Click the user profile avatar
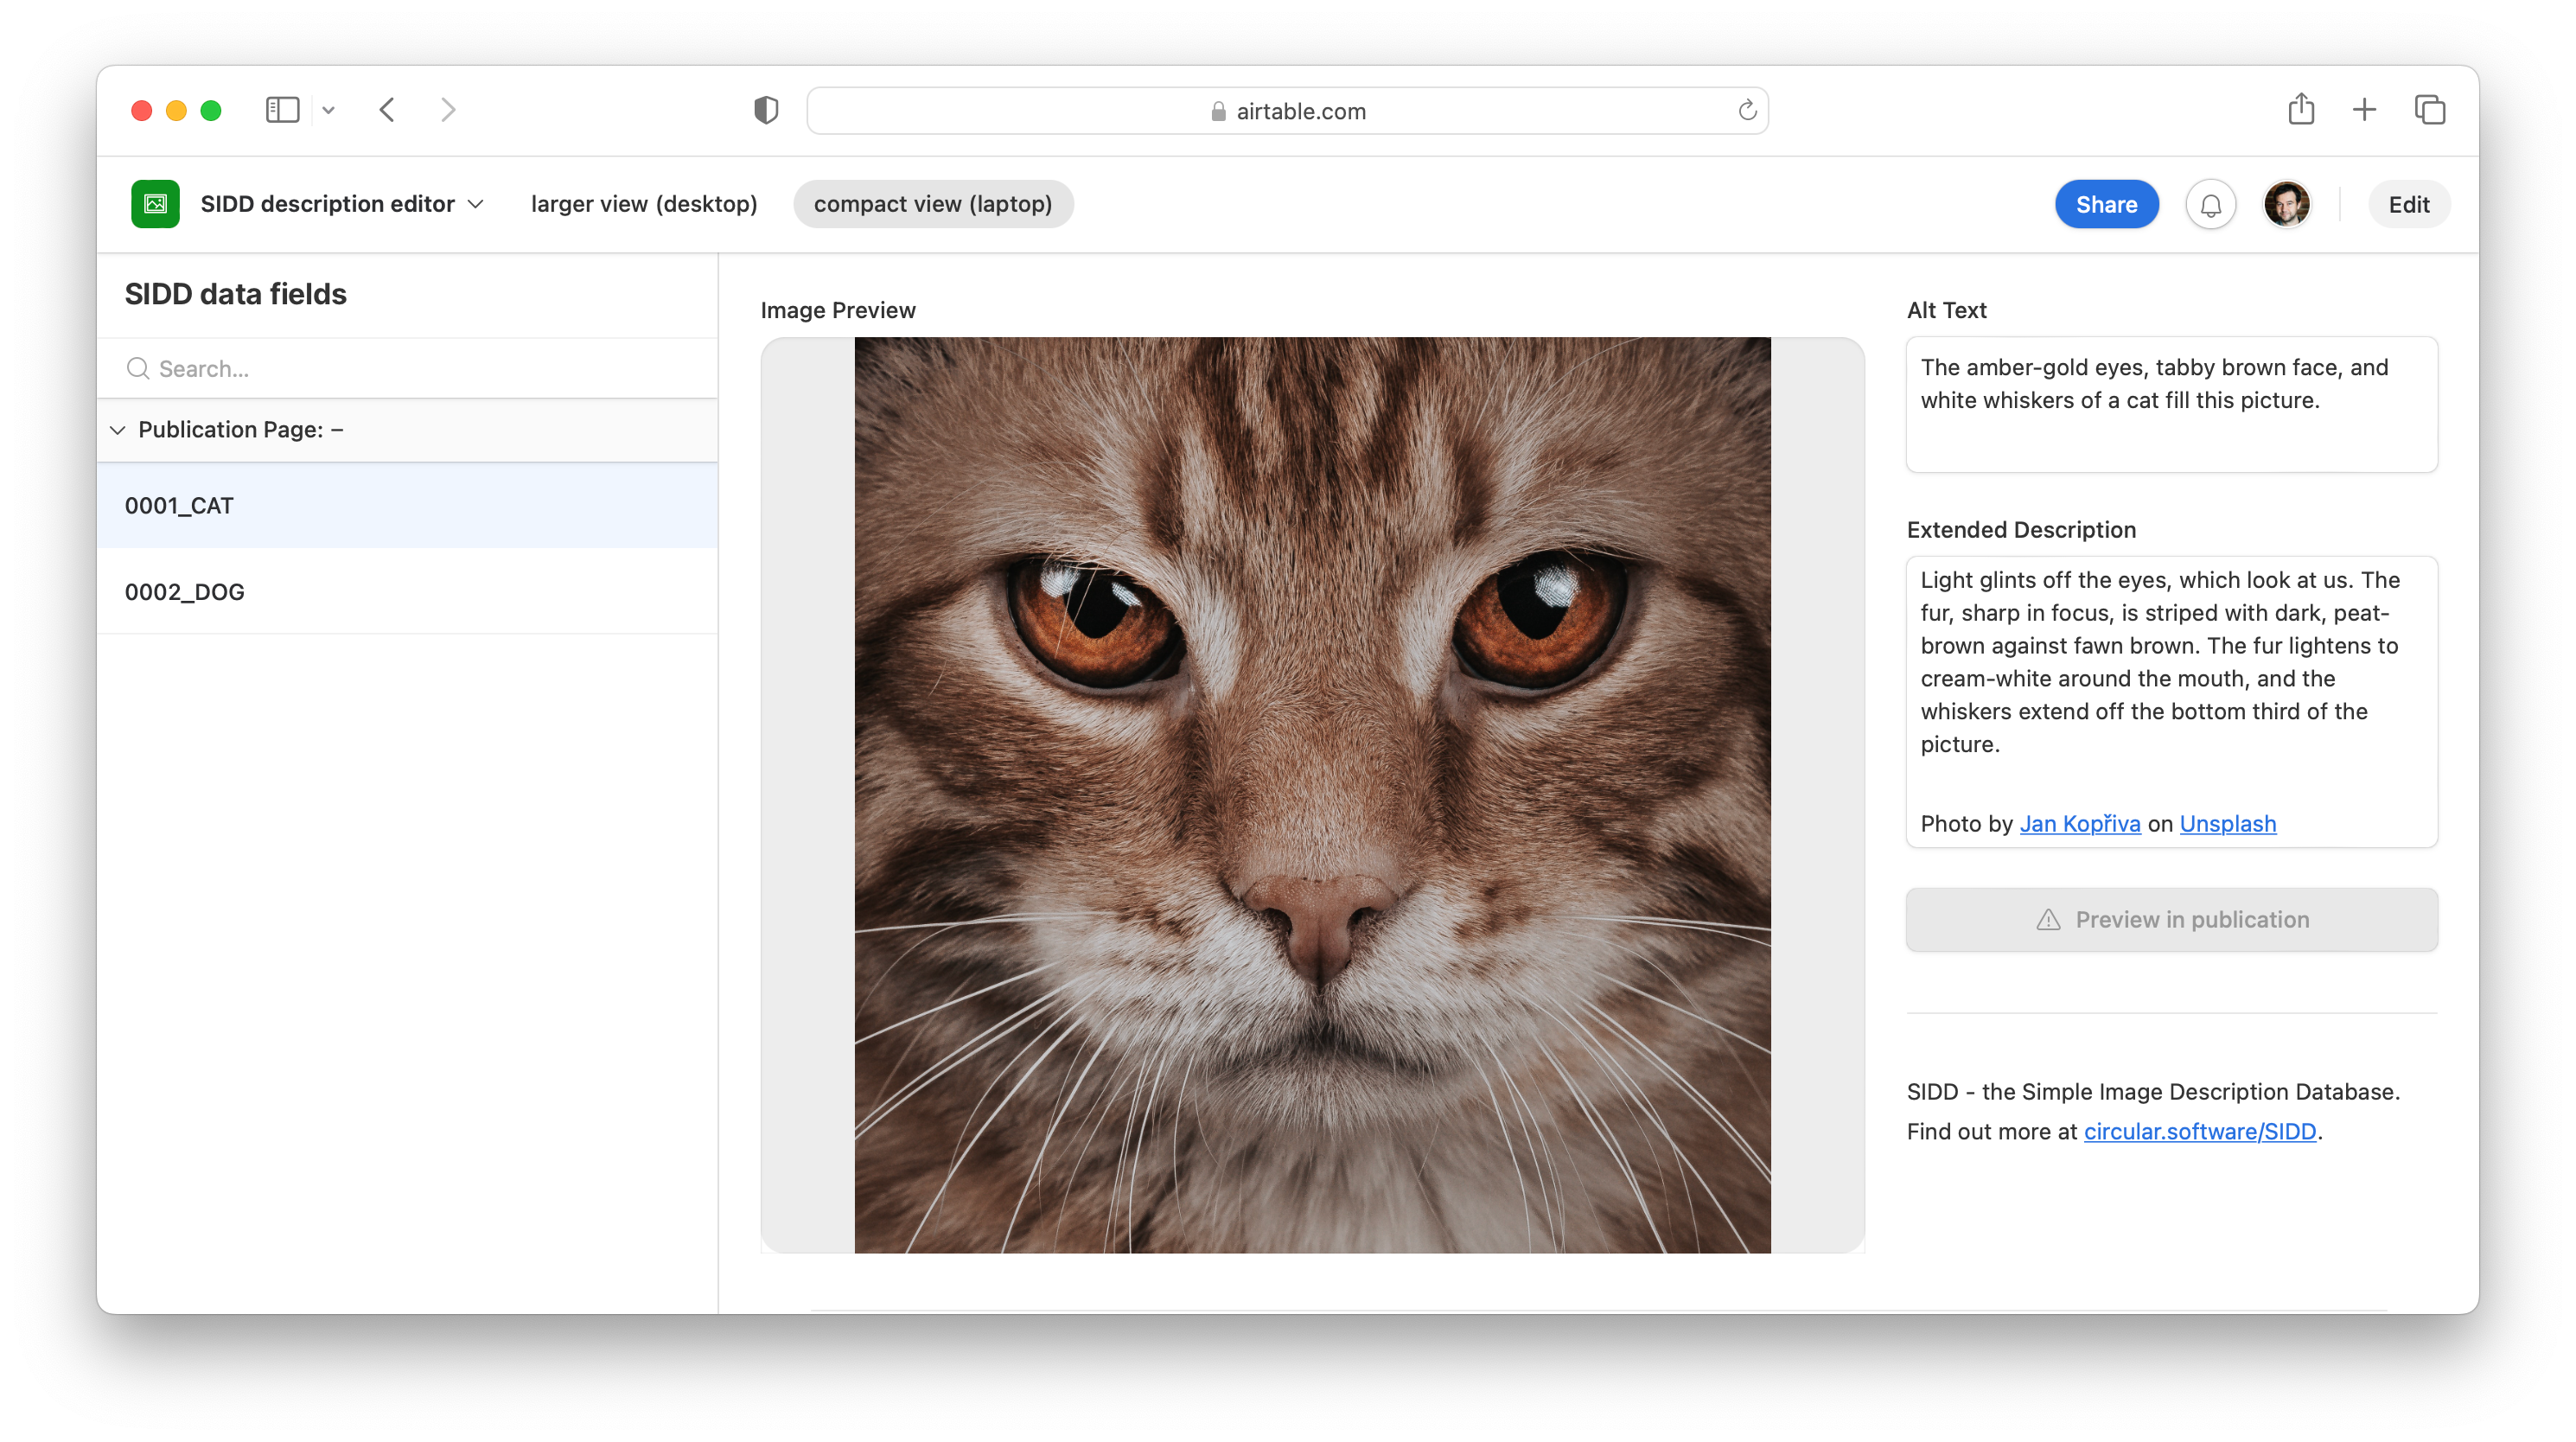The height and width of the screenshot is (1442, 2576). (2286, 205)
